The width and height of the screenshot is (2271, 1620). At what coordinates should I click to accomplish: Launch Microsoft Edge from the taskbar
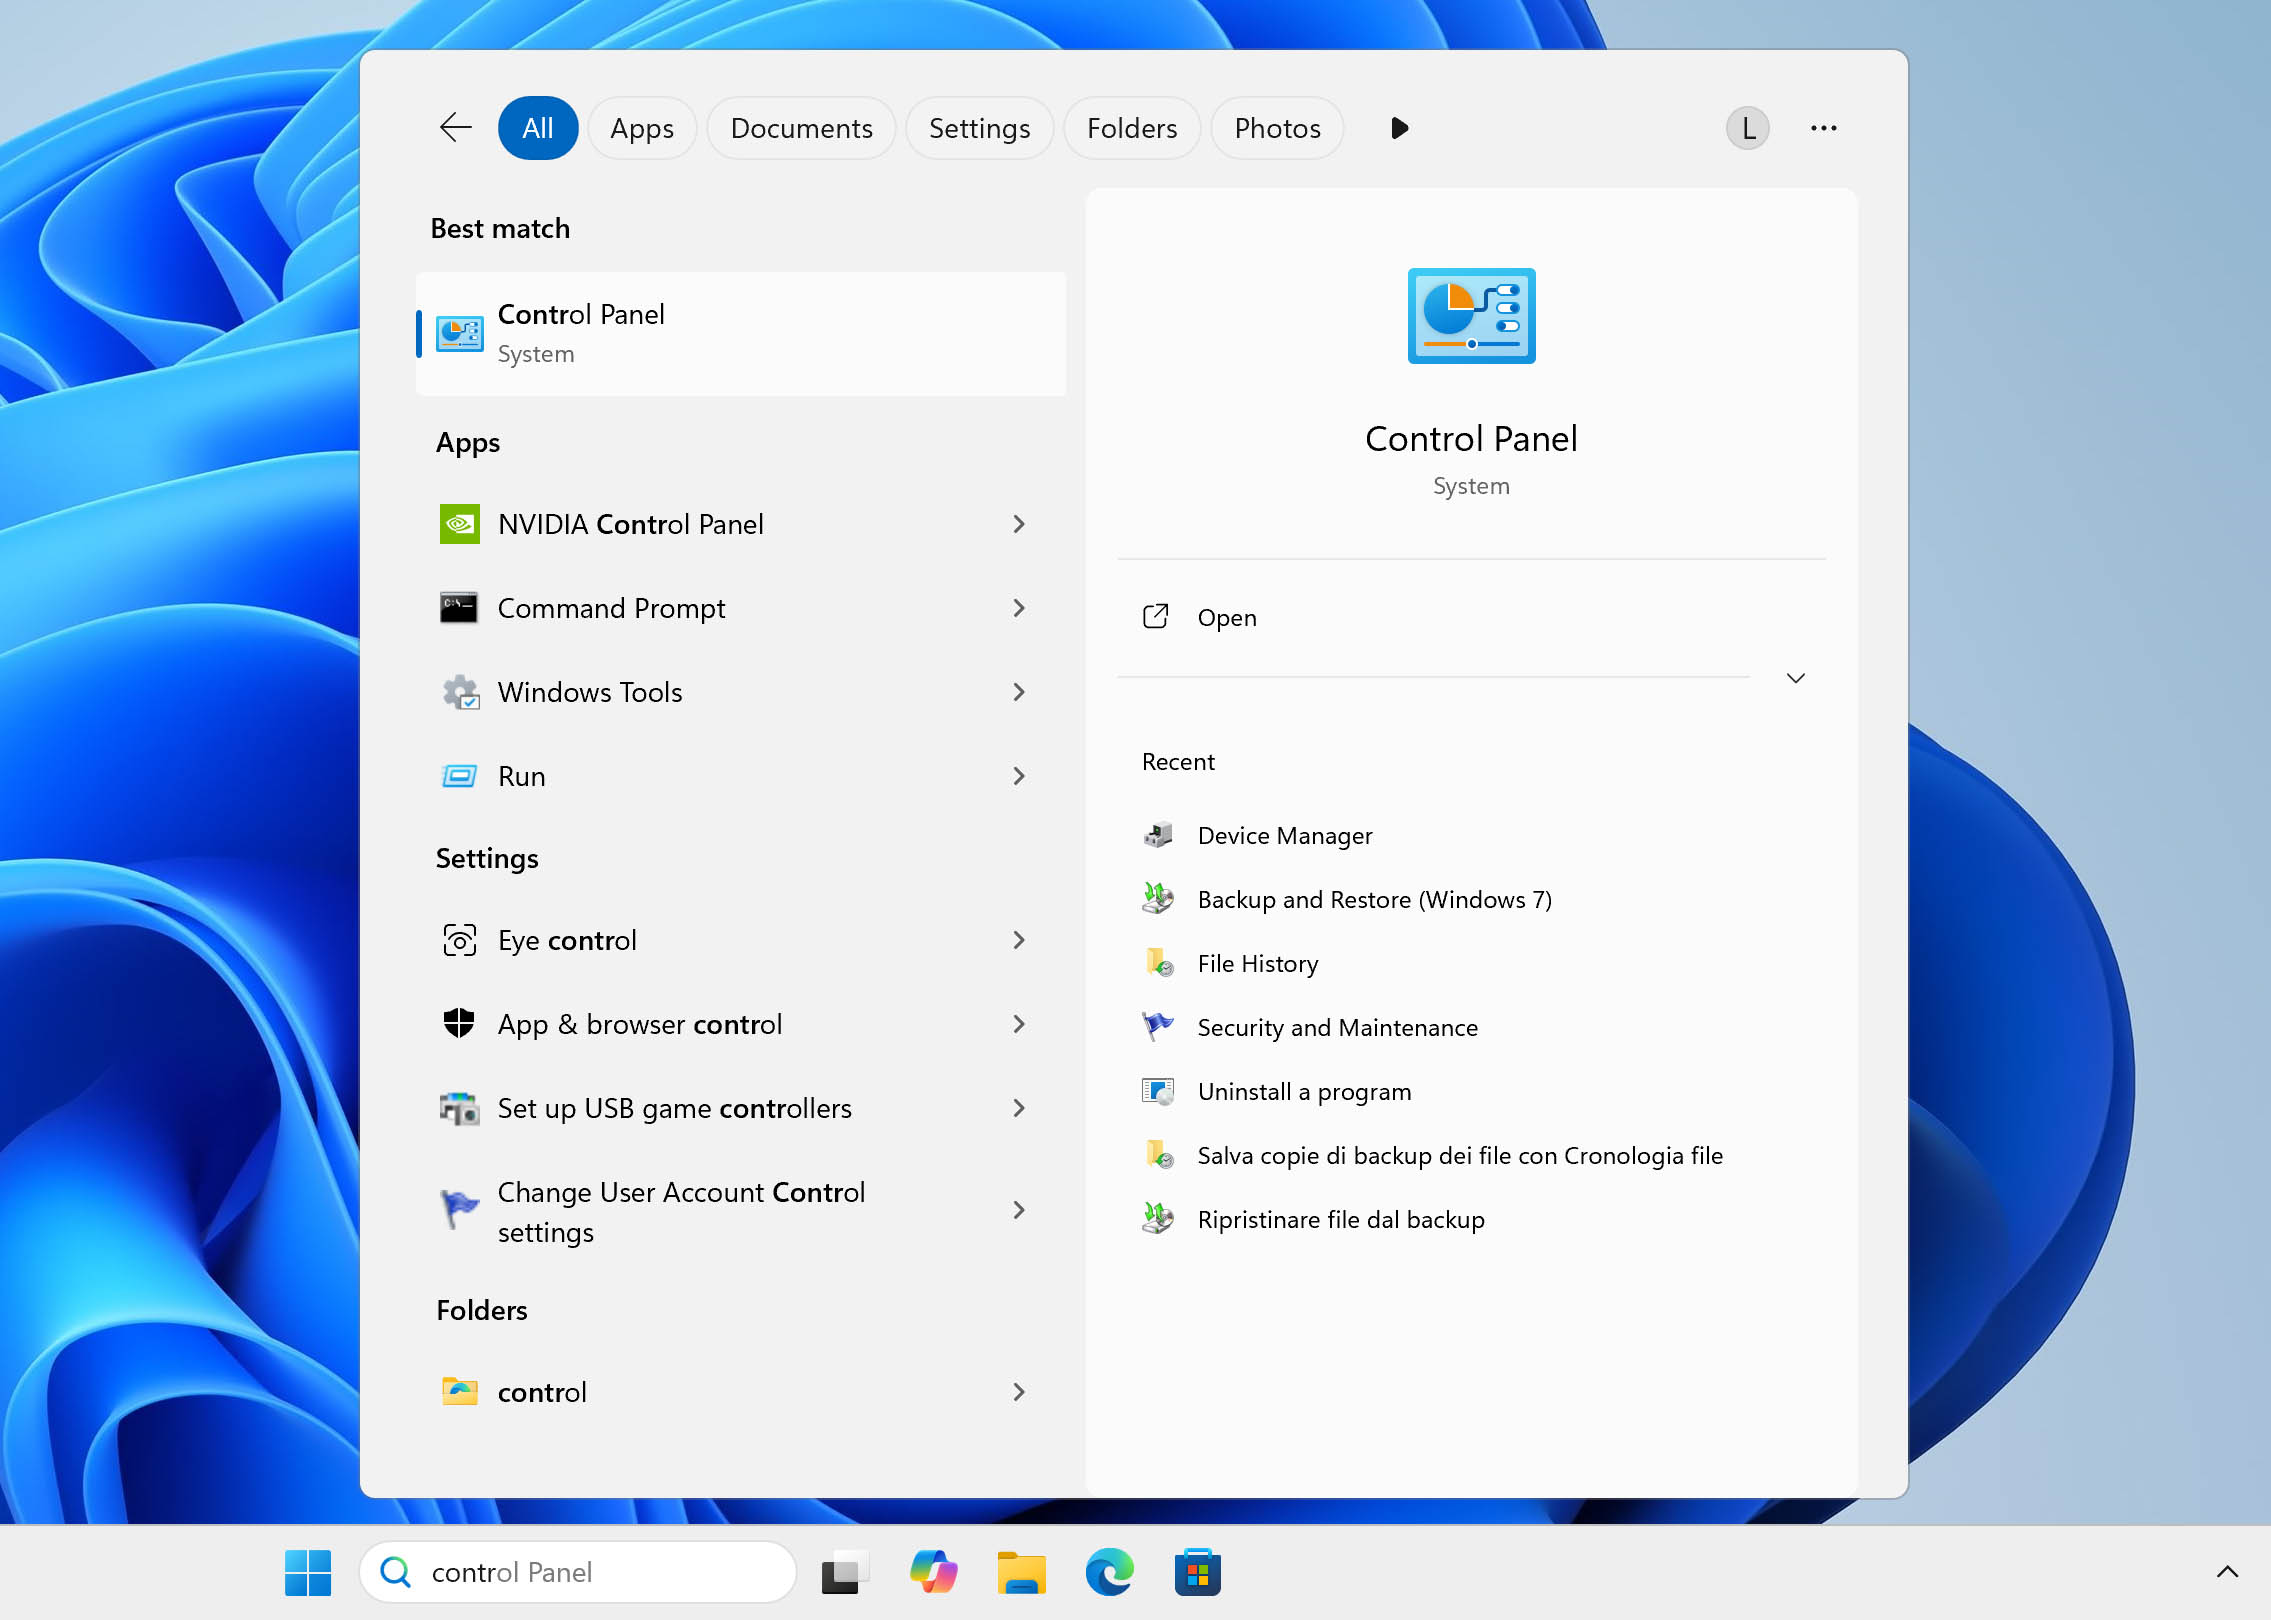1109,1572
